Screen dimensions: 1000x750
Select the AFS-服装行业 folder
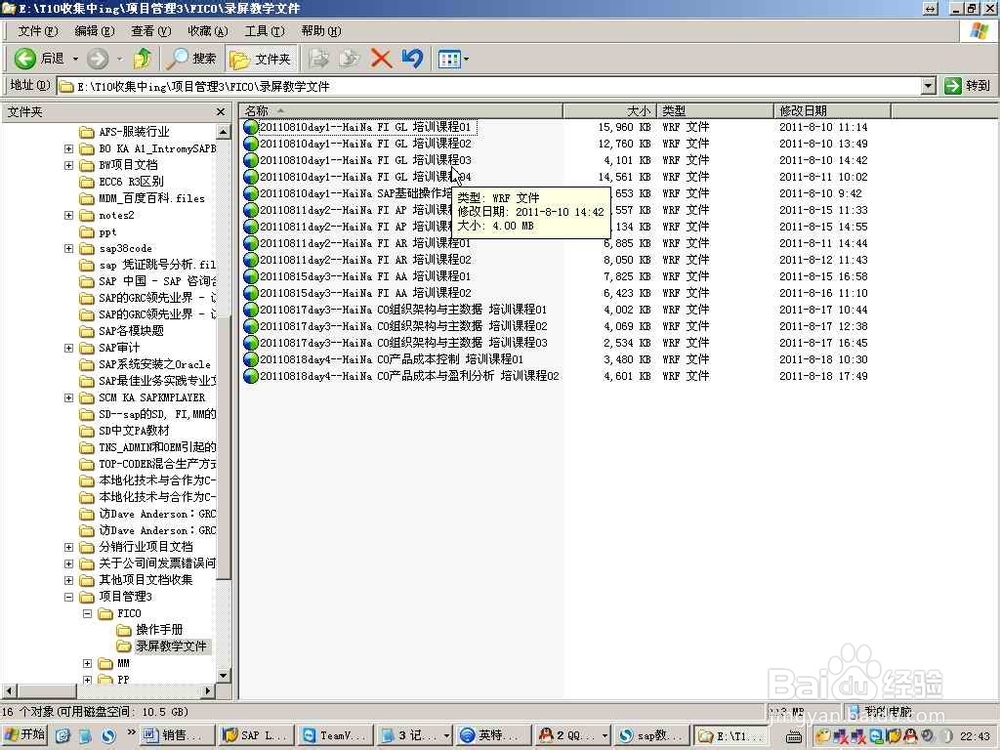click(x=134, y=132)
